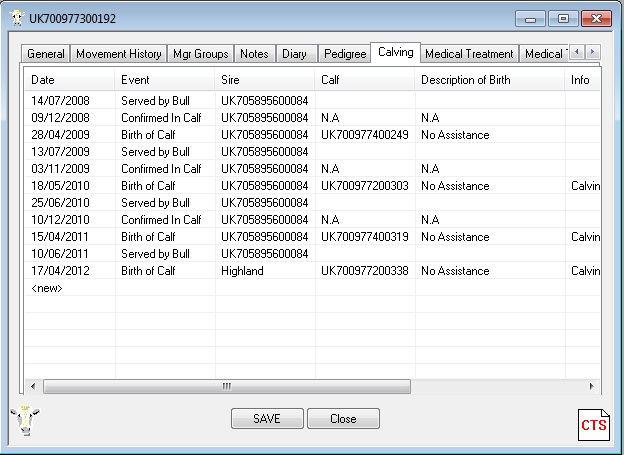Close the window with the red X
Image resolution: width=624 pixels, height=455 pixels.
596,19
